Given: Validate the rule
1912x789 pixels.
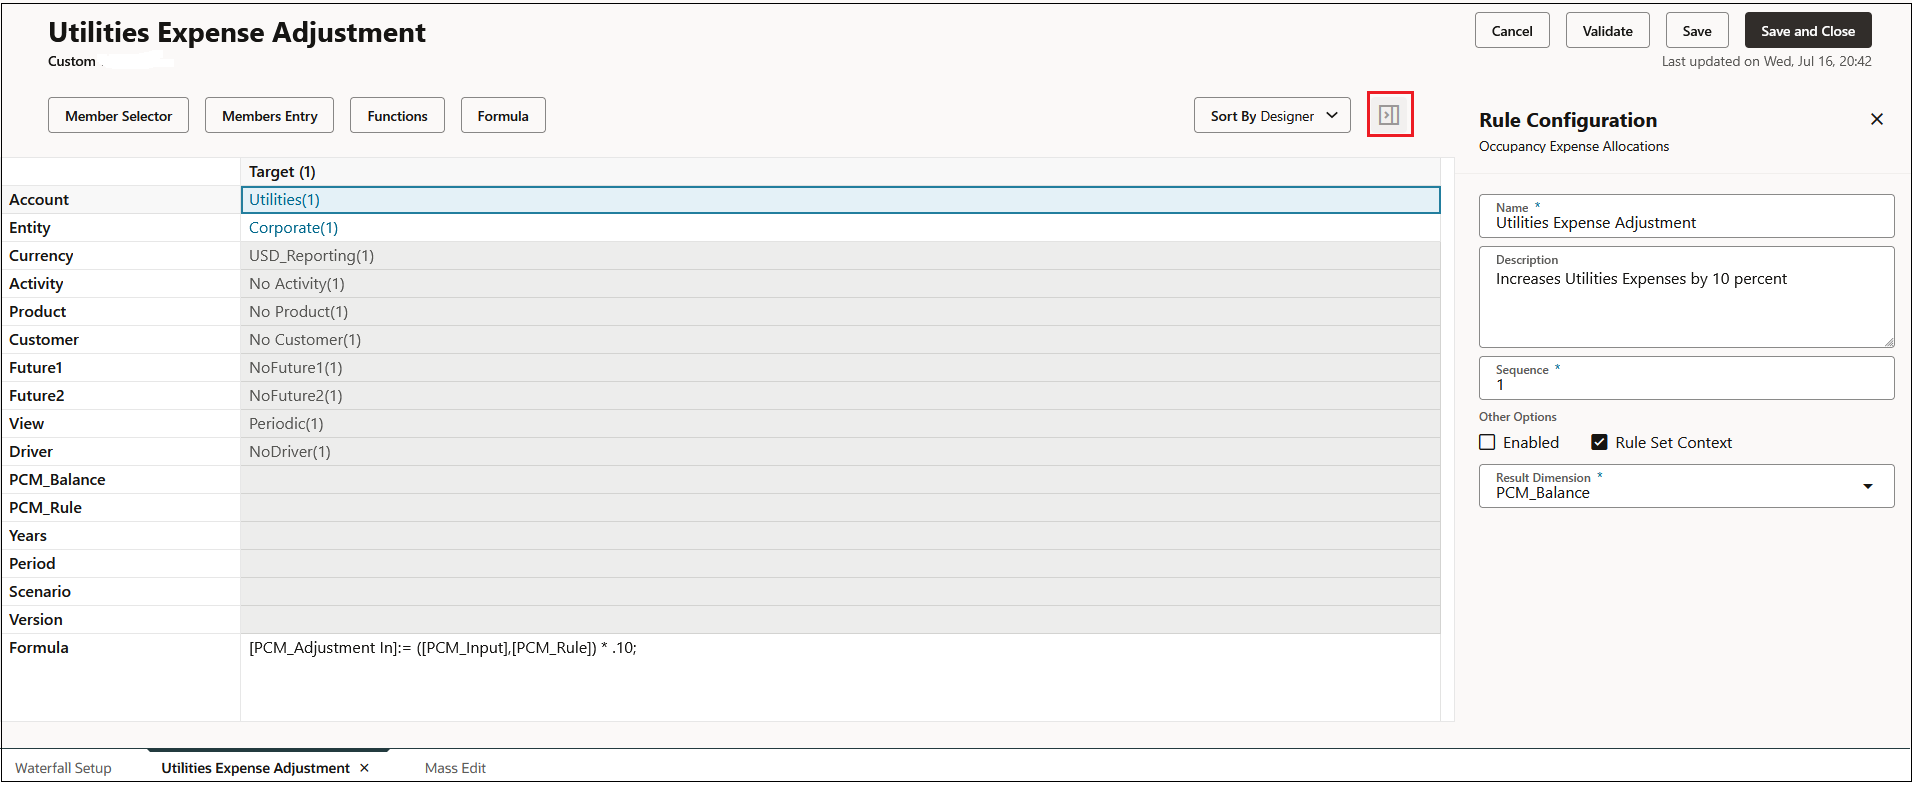Looking at the screenshot, I should point(1607,30).
